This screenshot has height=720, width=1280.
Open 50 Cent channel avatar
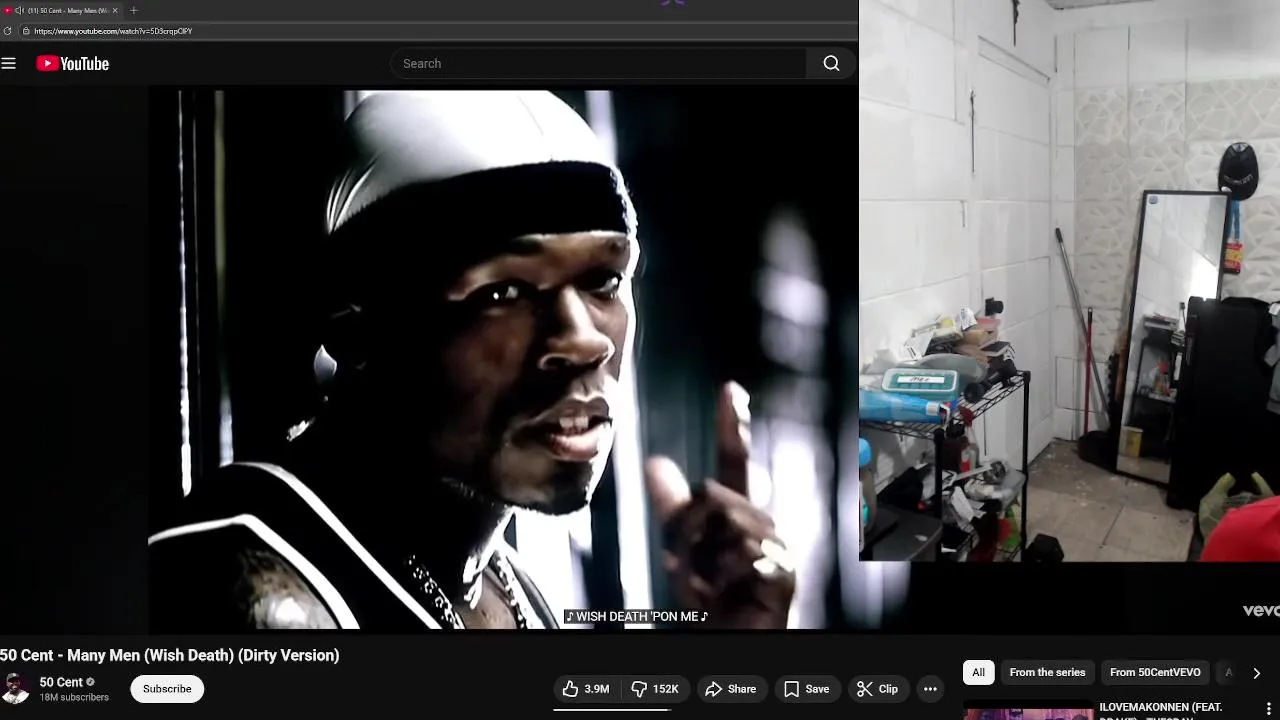(x=15, y=689)
